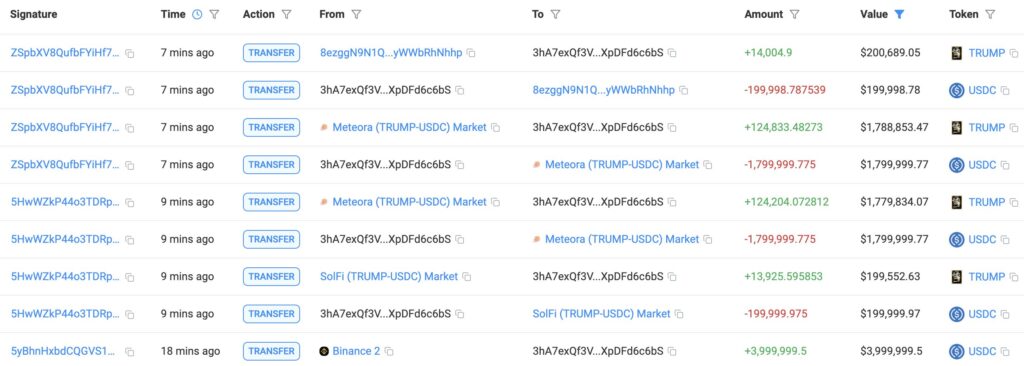Copy the SolFi market address in From column
The height and width of the screenshot is (366, 1024).
point(467,277)
